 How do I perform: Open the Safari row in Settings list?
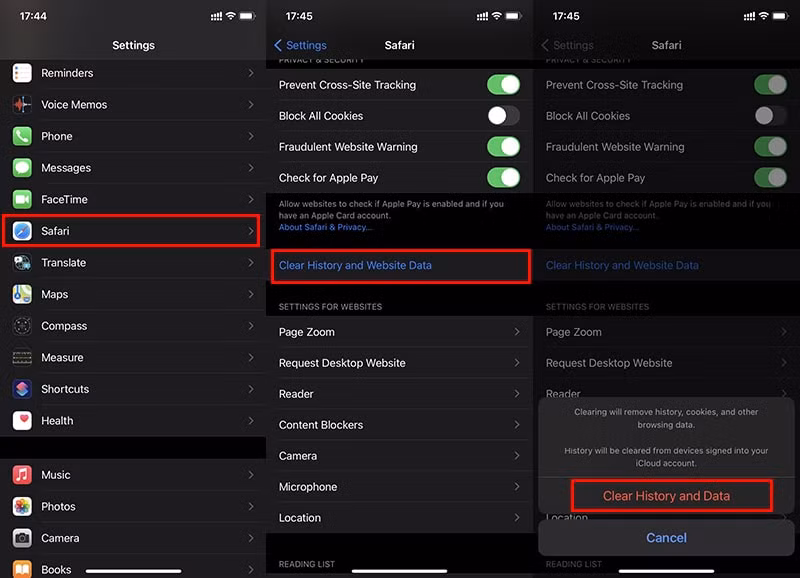coord(132,231)
